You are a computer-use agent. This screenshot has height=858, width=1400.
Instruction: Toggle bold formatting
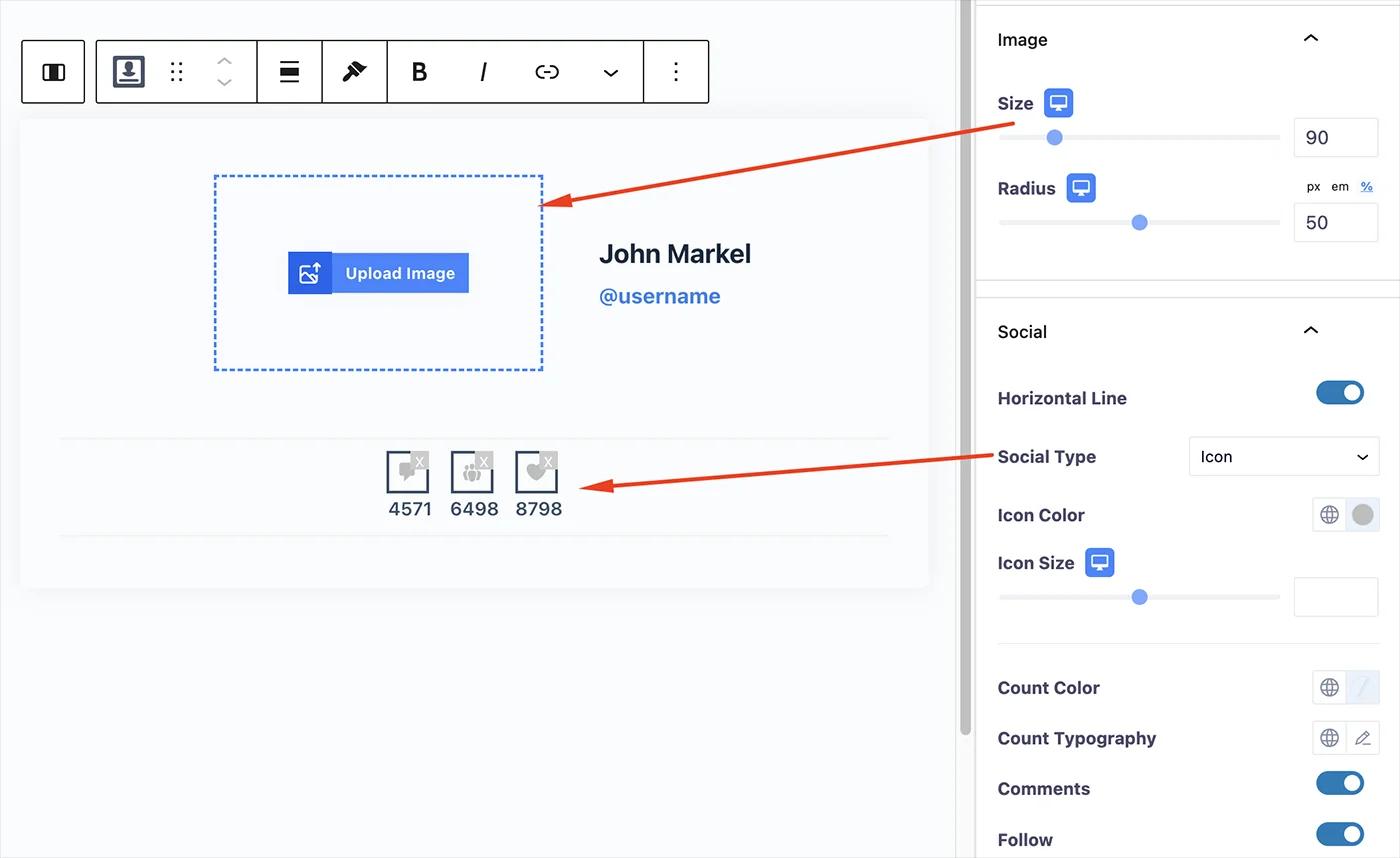(x=419, y=71)
